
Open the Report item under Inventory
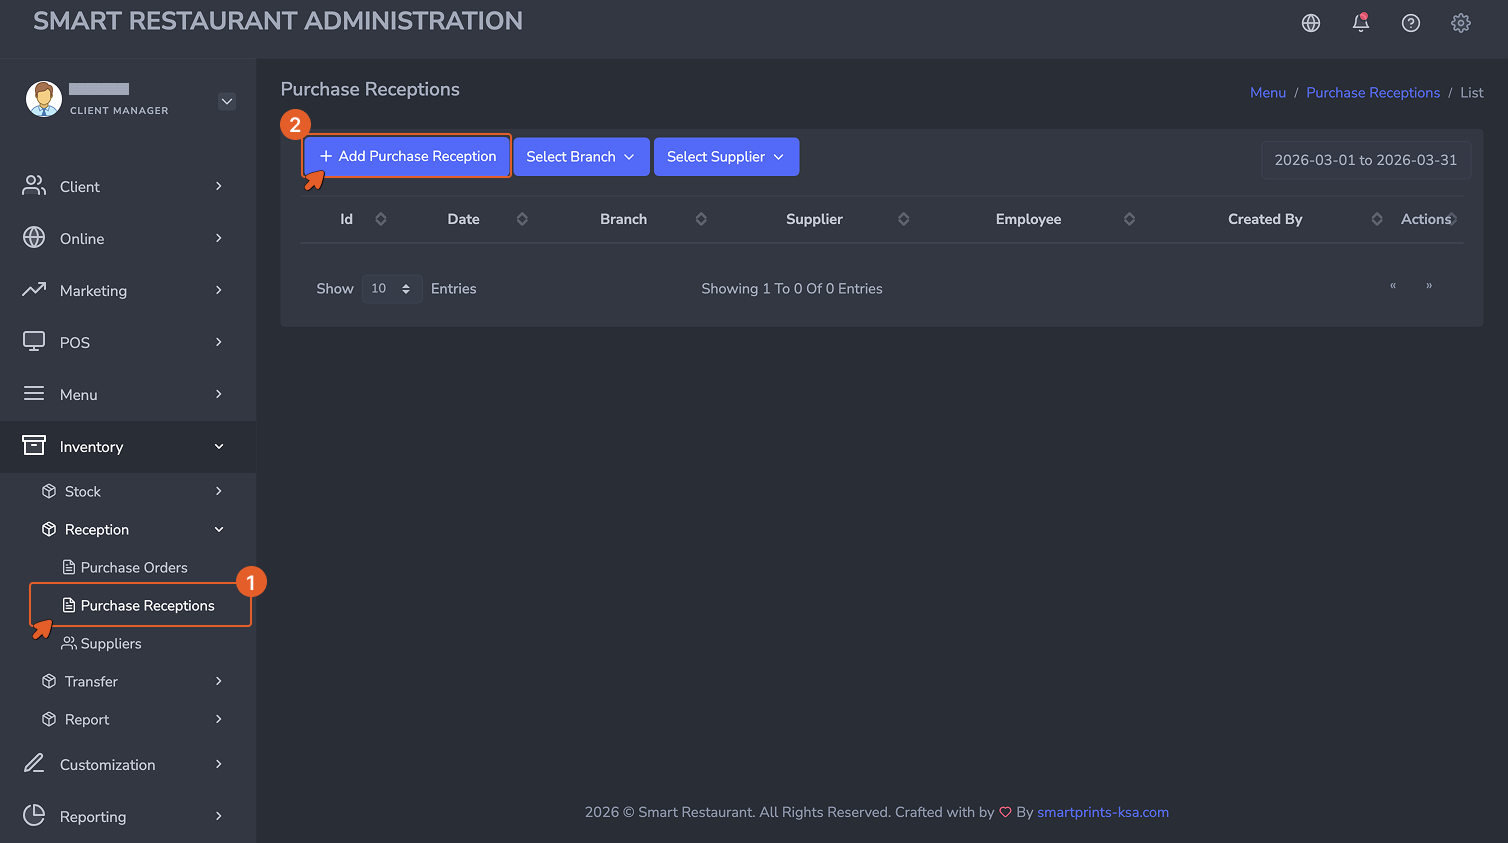[87, 719]
